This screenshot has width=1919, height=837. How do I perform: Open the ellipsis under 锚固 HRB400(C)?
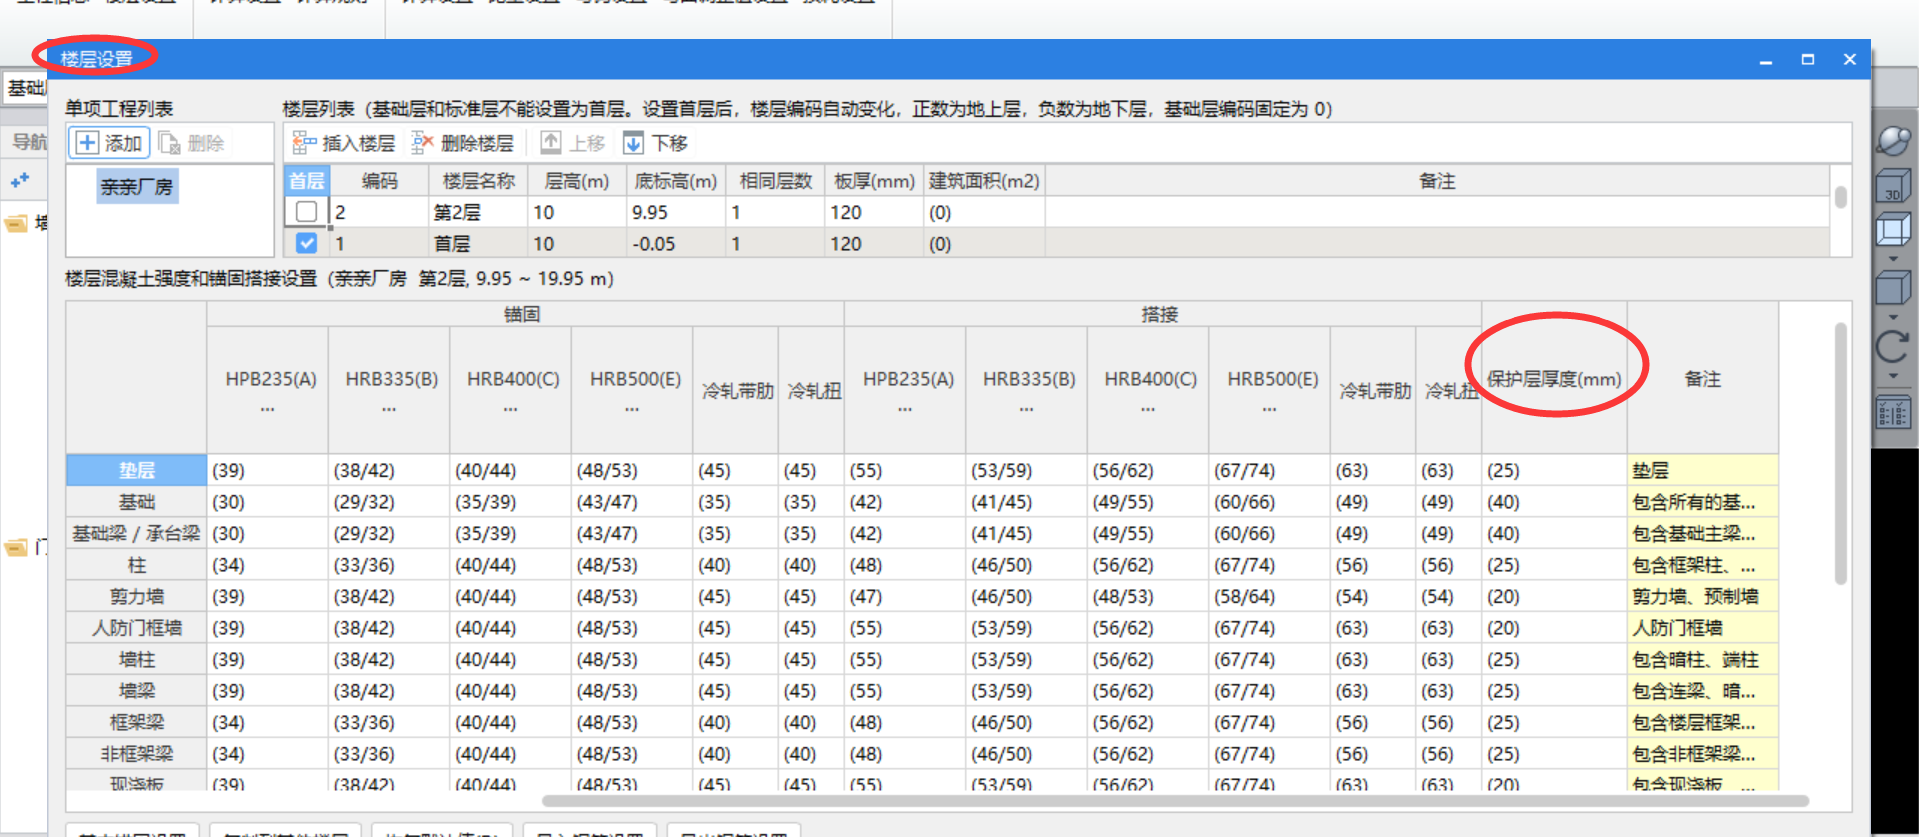(510, 409)
